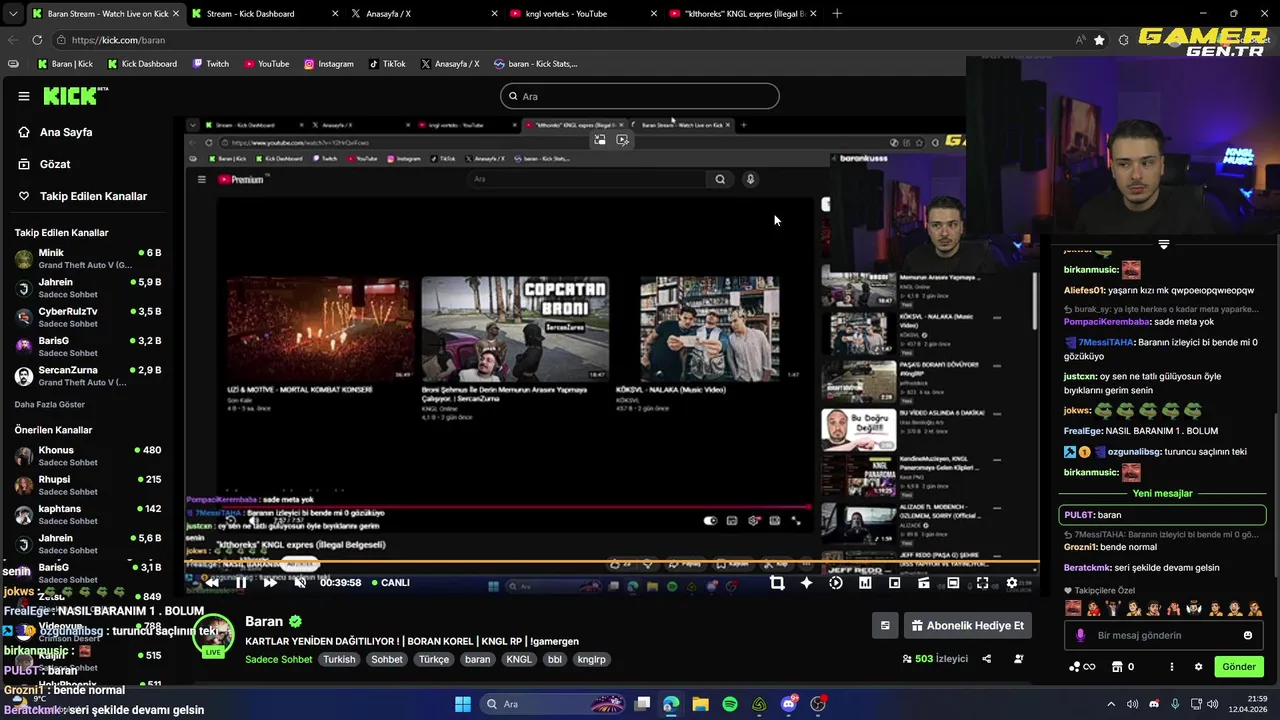This screenshot has width=1280, height=720.
Task: Open the 'baran - Kick Stats' bookmark
Action: click(535, 64)
